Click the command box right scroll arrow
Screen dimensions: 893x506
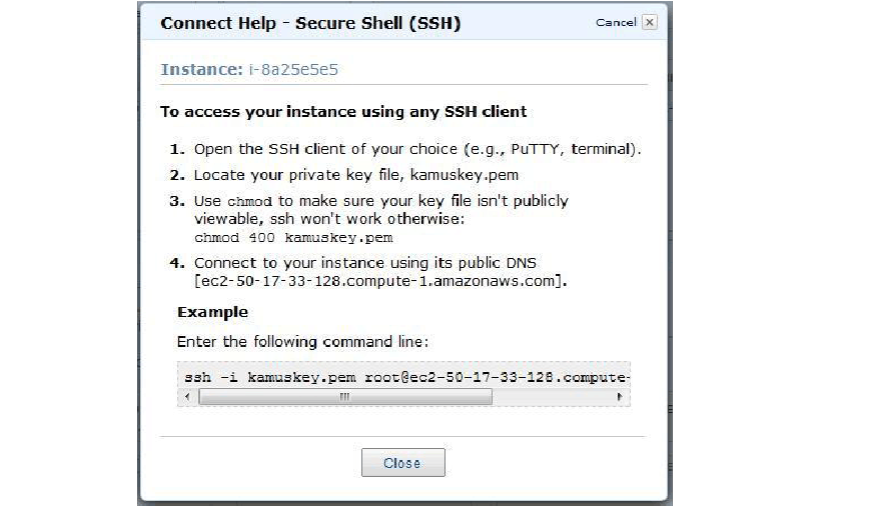tap(621, 397)
